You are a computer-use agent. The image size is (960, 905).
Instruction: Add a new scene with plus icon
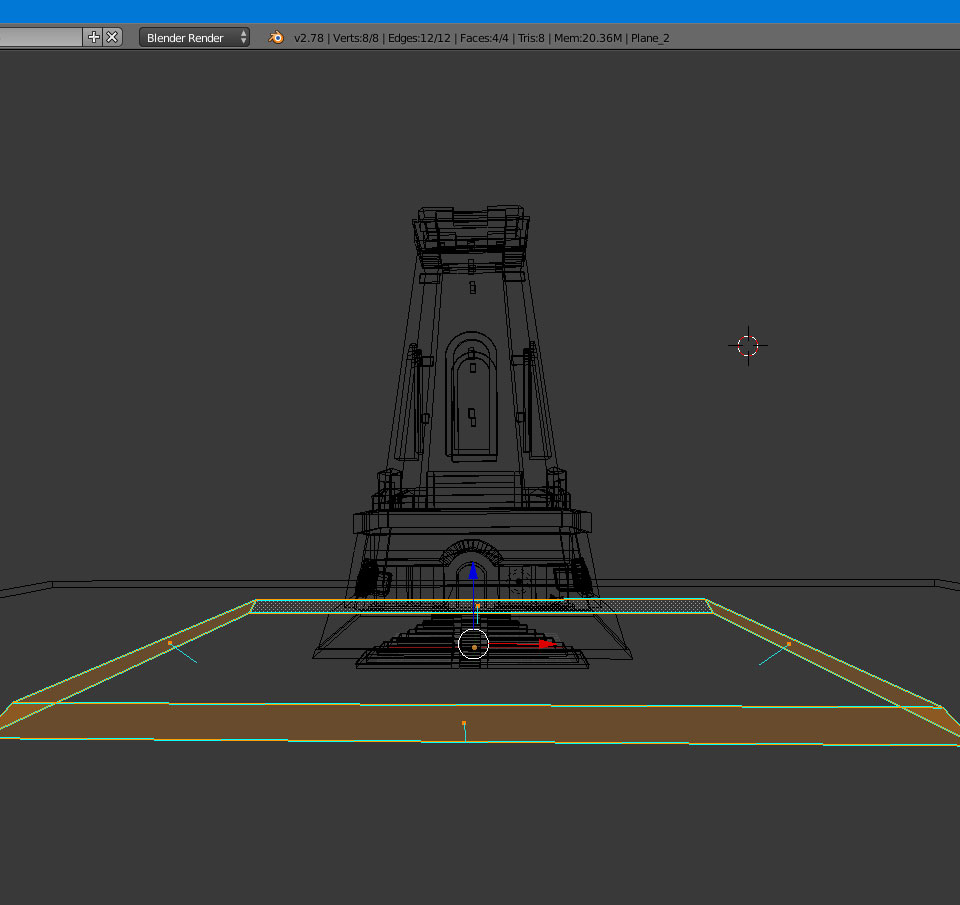(94, 37)
